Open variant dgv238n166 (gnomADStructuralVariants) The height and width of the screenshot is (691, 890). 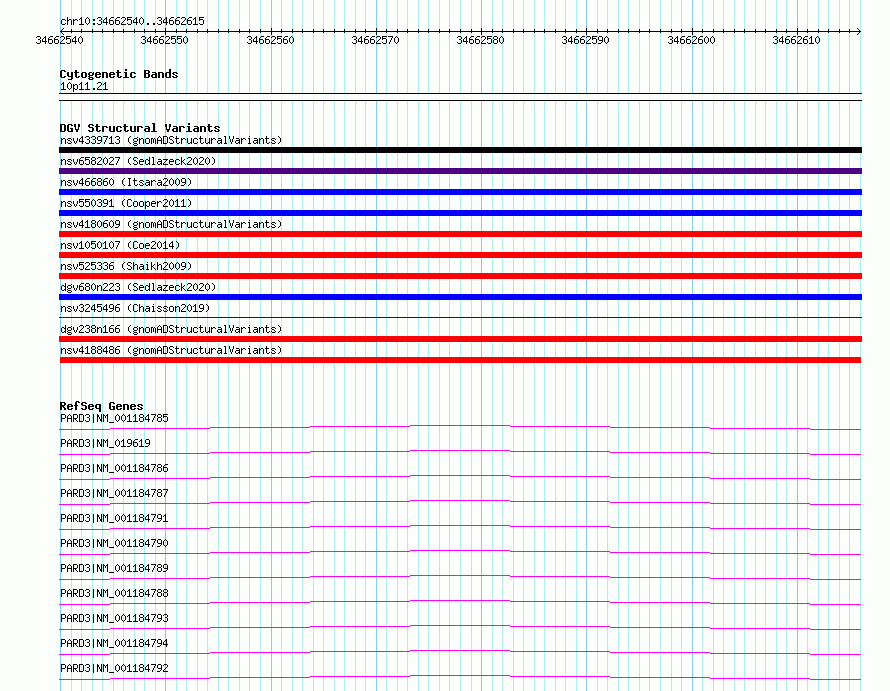(171, 329)
